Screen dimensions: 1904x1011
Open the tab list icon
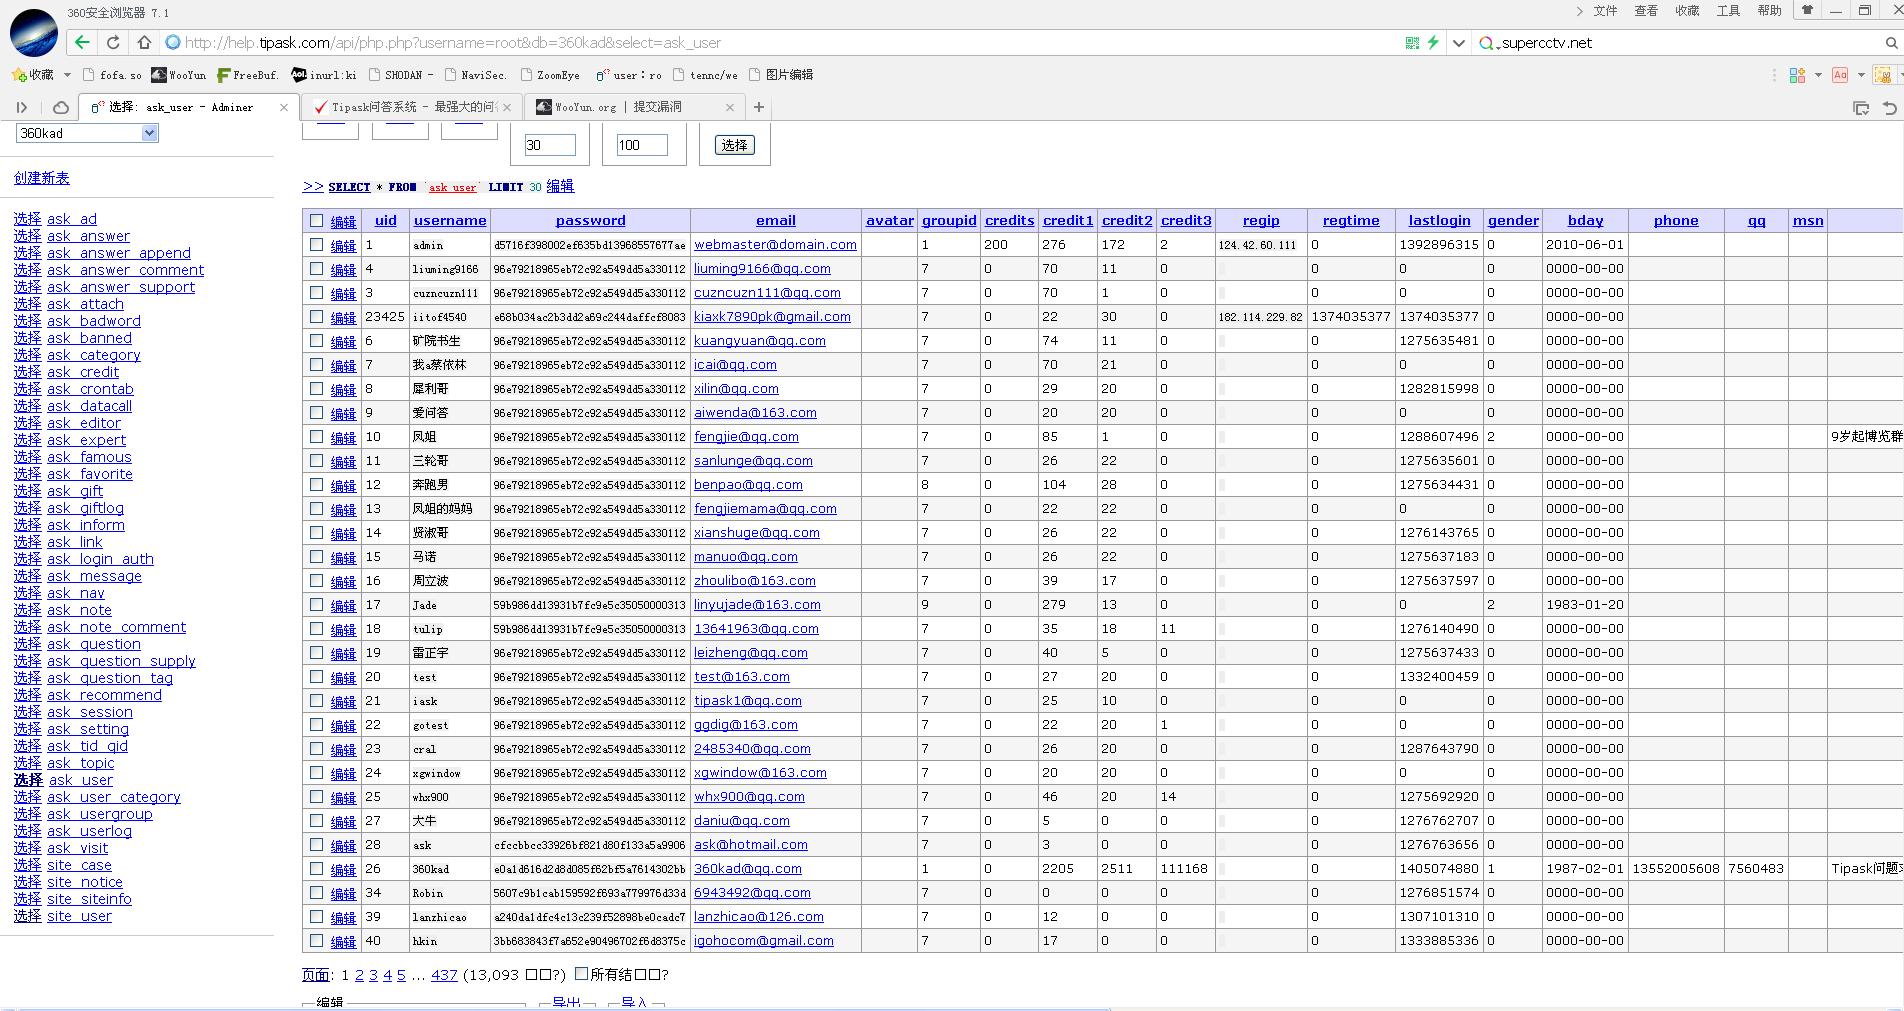point(1861,107)
